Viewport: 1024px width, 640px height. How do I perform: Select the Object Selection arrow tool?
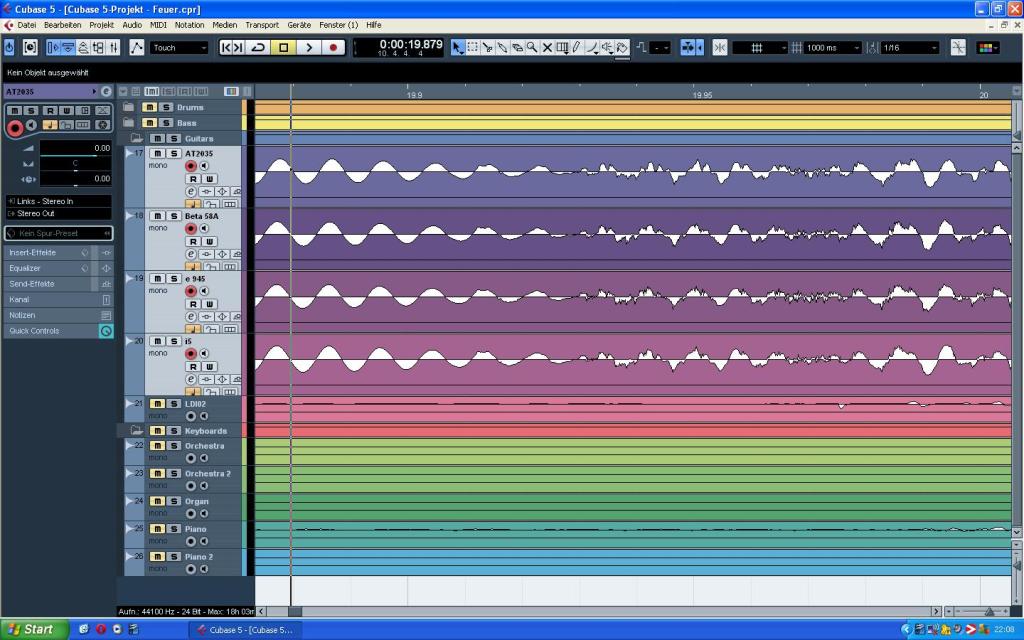(457, 48)
